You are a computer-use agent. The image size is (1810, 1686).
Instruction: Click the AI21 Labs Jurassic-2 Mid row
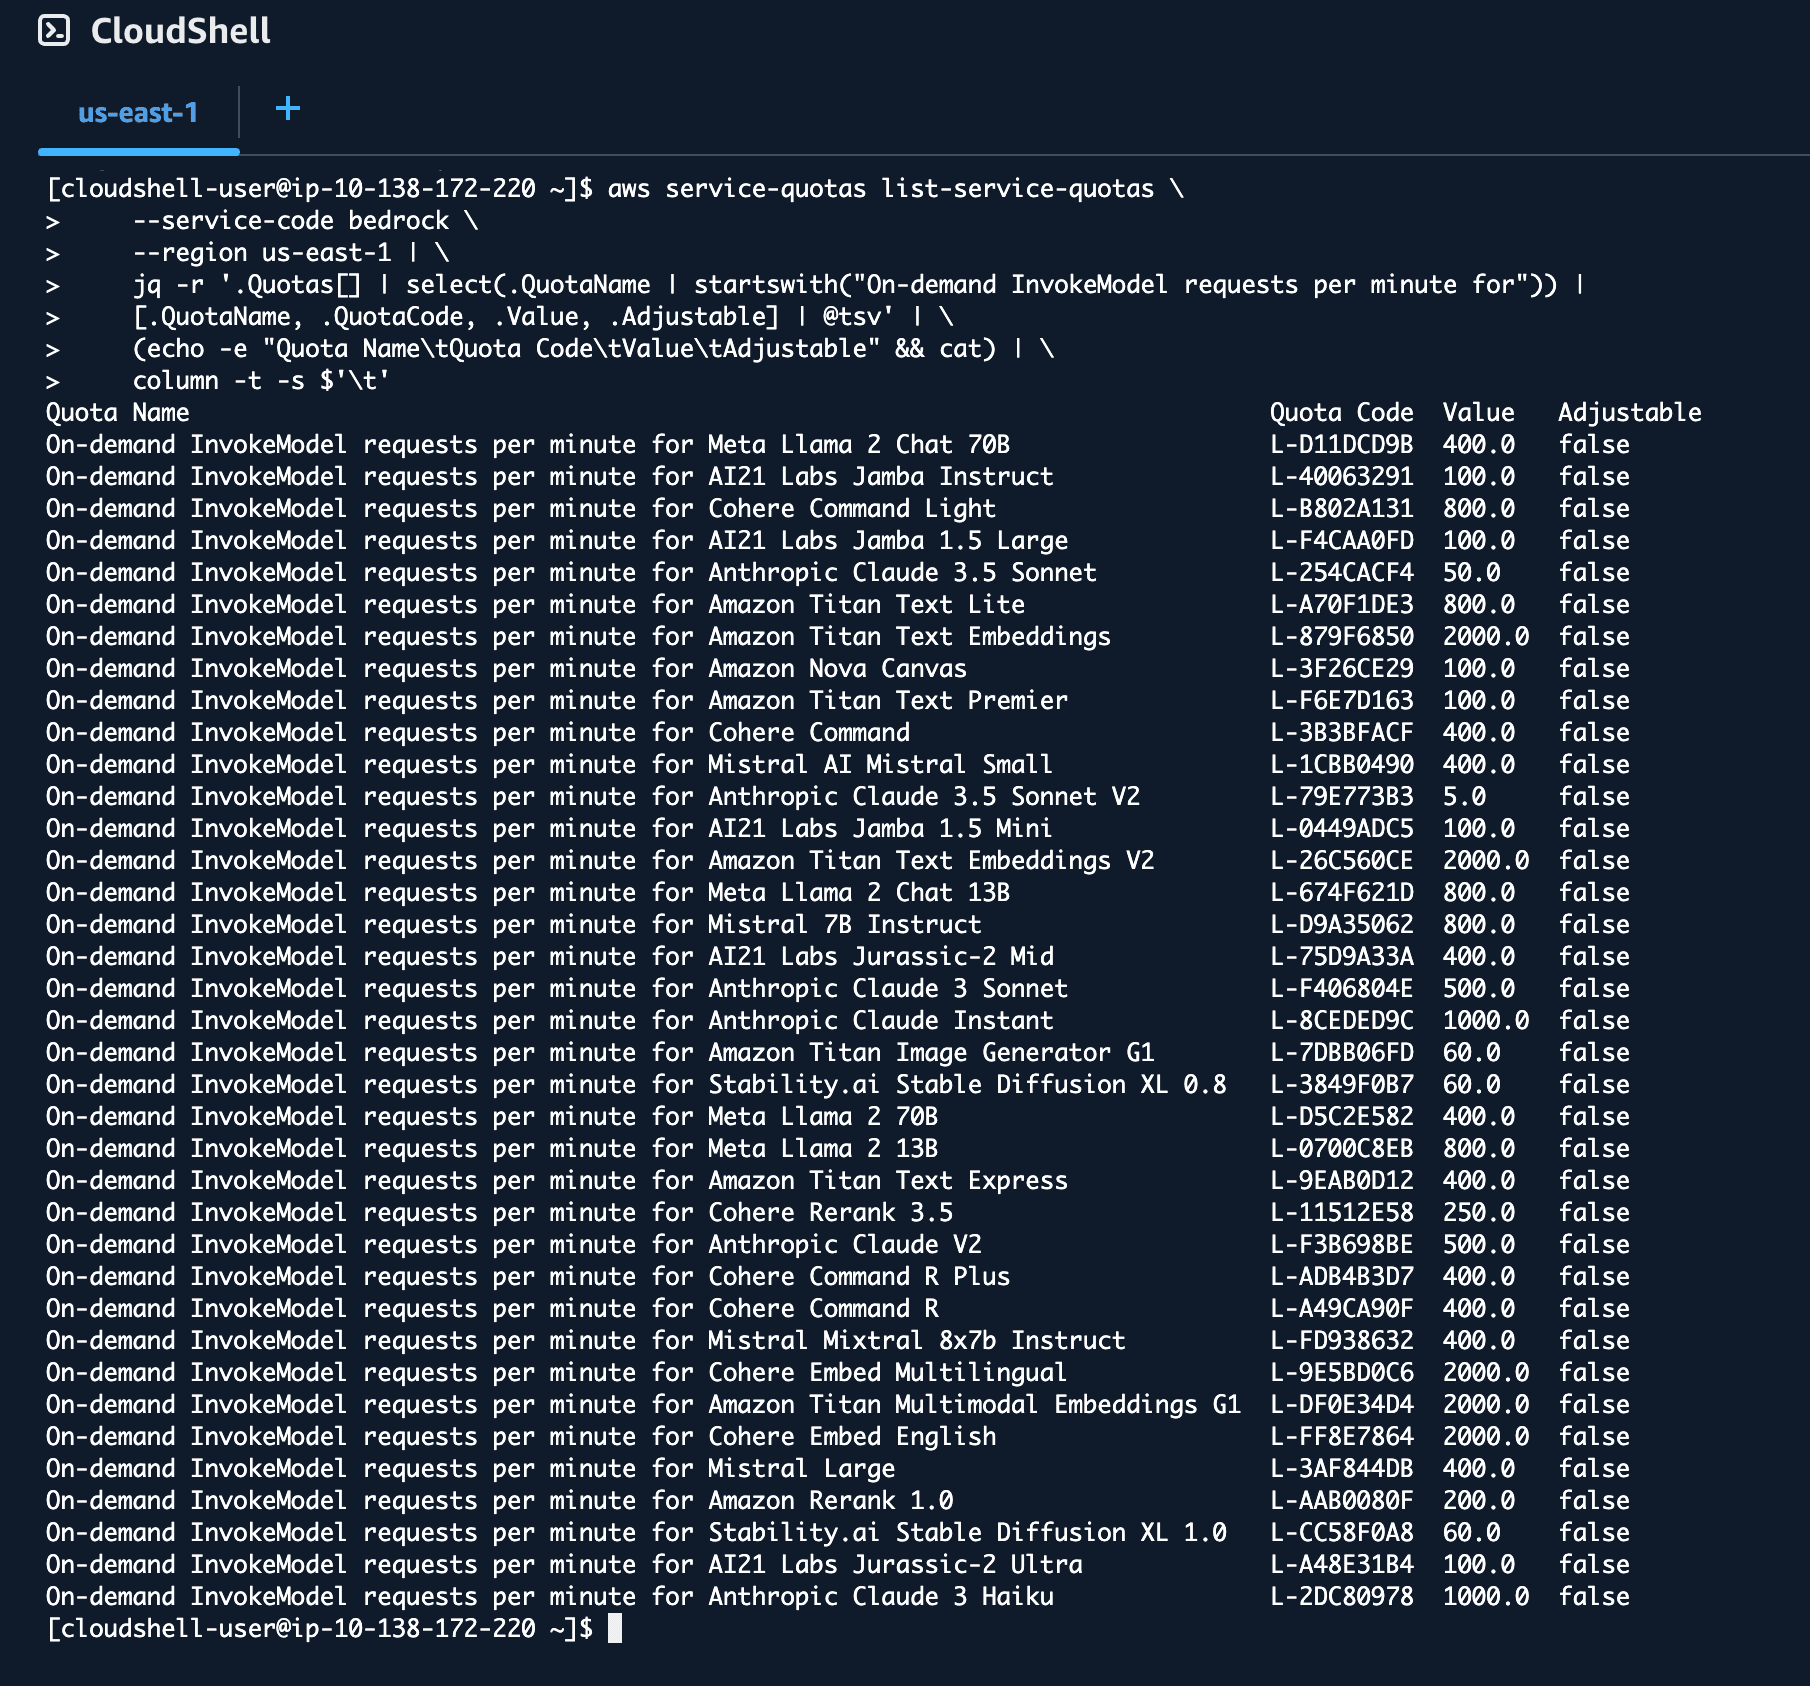point(837,956)
